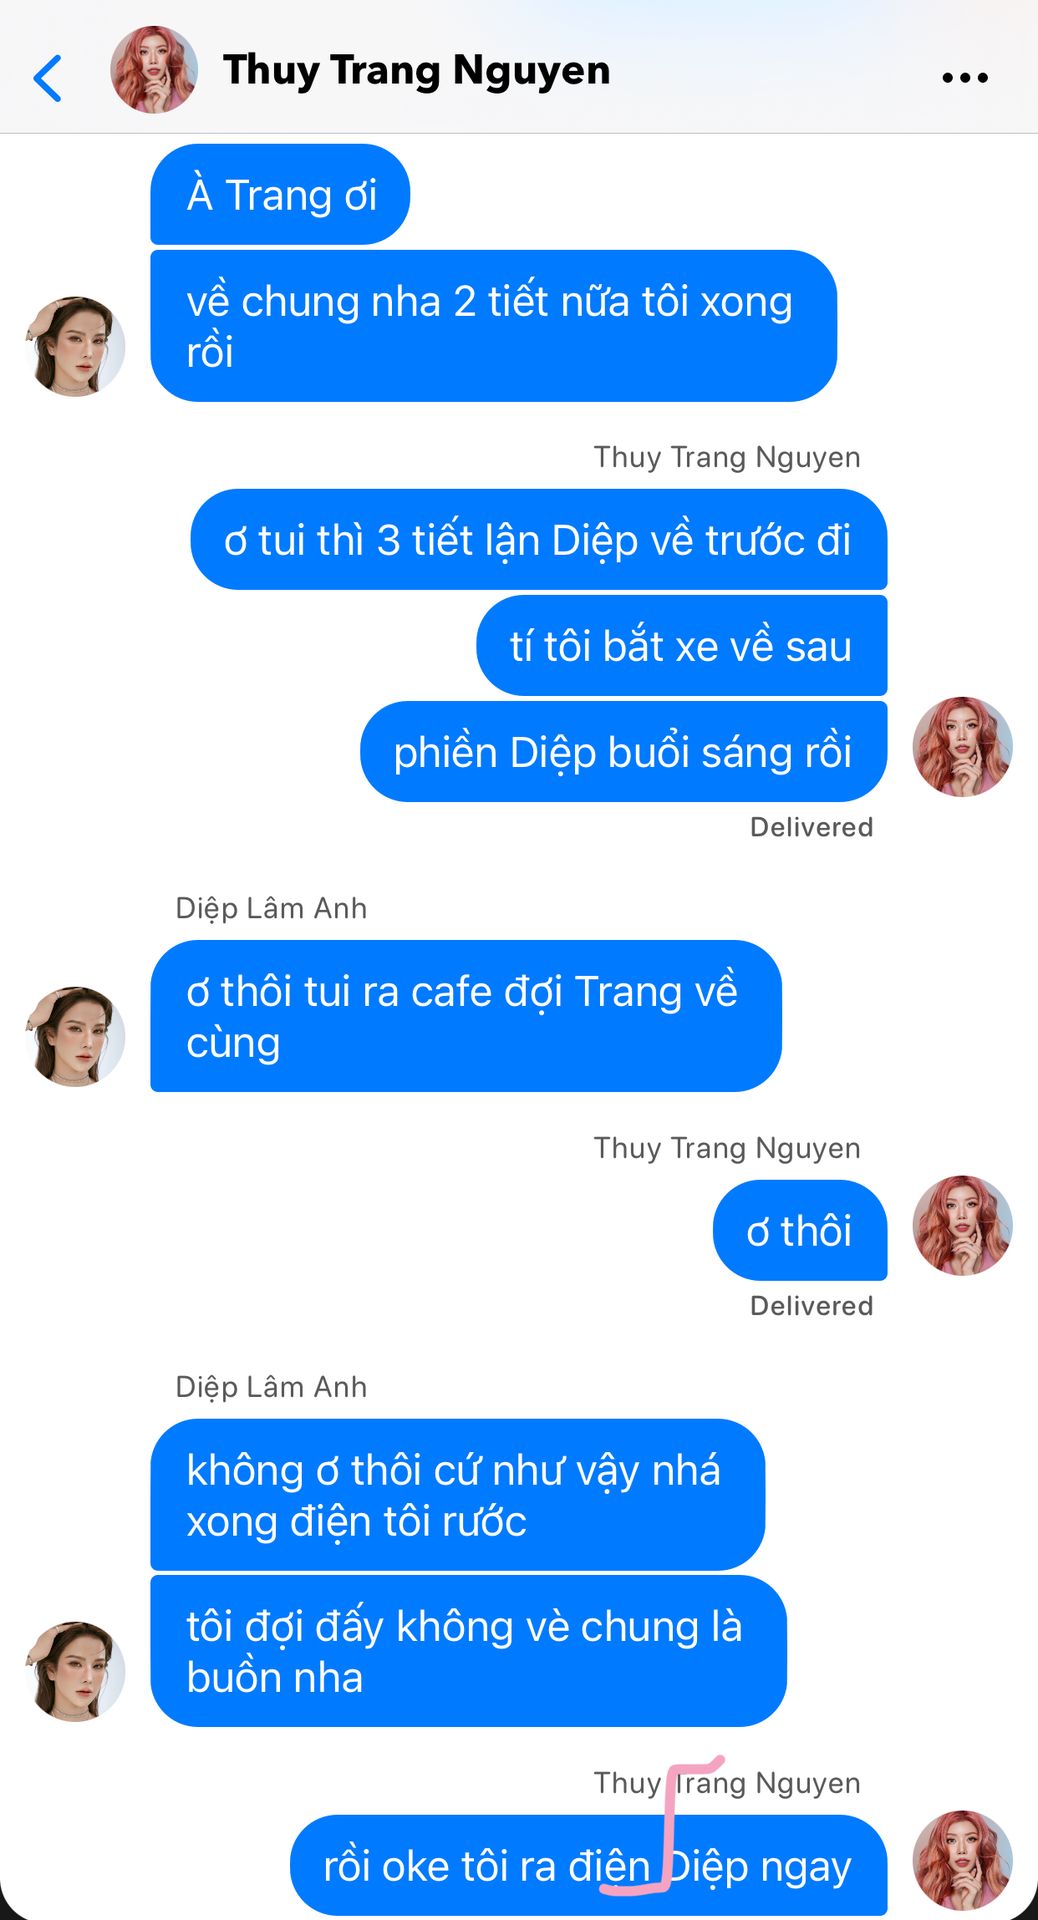Viewport: 1038px width, 1920px height.
Task: Tap the short 'ơ thôi' reply bubble
Action: [x=800, y=1230]
